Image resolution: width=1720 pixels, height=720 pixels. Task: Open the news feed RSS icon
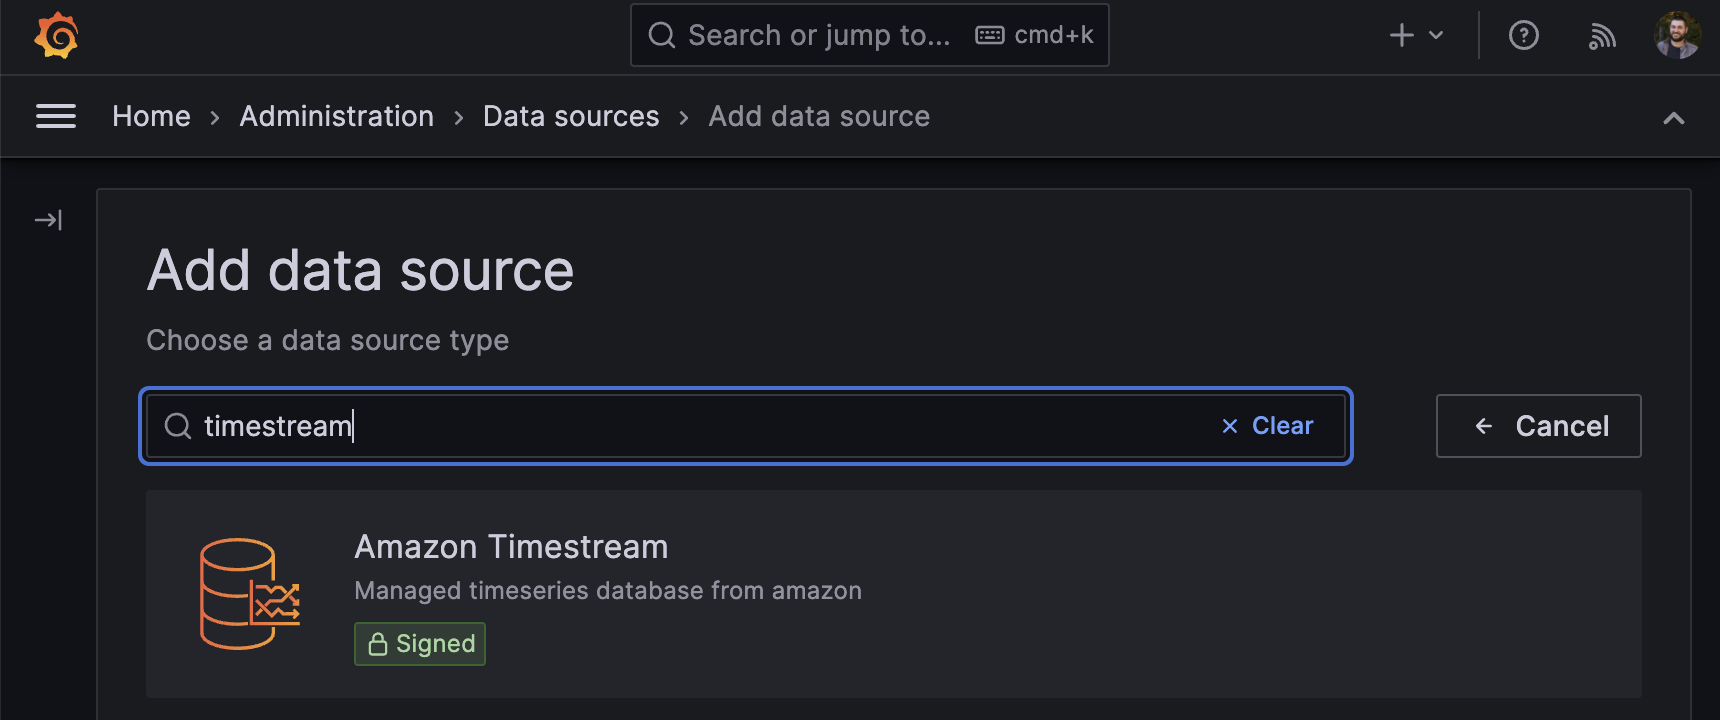click(1602, 37)
